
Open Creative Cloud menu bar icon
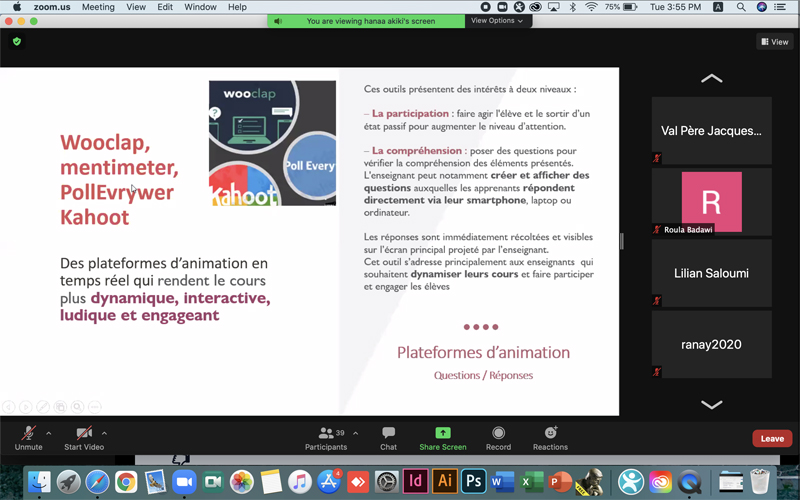[x=535, y=7]
